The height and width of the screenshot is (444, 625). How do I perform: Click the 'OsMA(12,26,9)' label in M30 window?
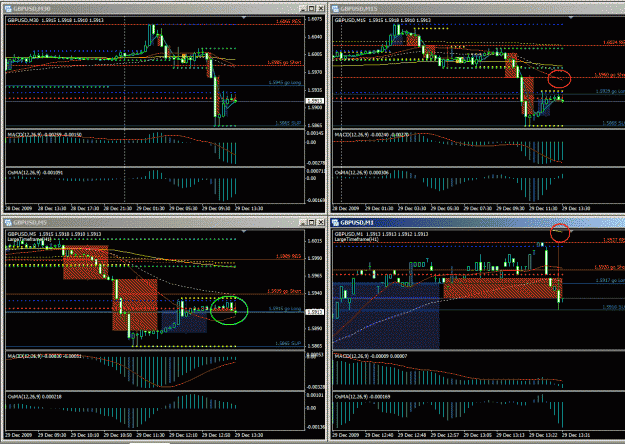coord(25,173)
